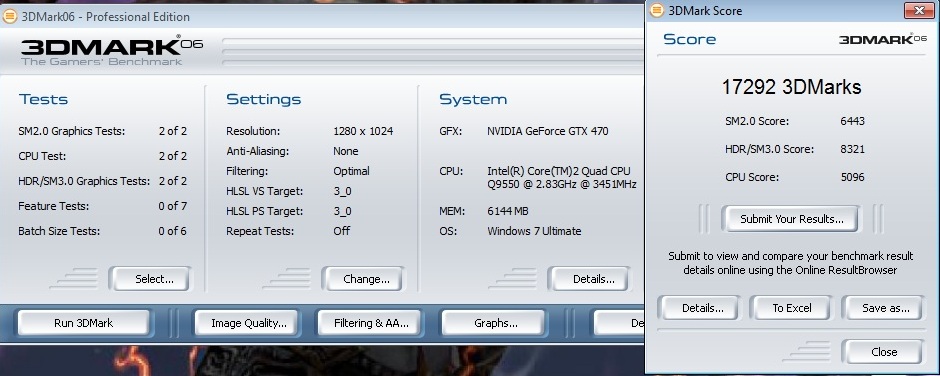Click the Score heading in Score window

click(689, 40)
